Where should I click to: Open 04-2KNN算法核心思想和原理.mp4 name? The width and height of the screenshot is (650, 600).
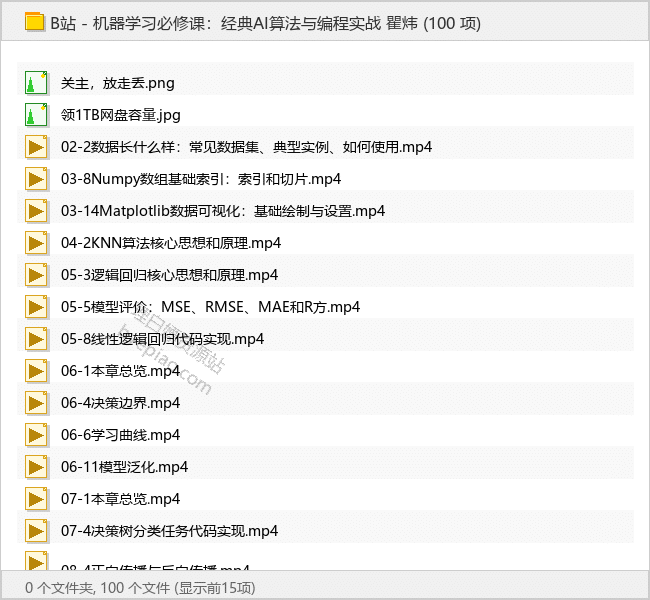click(171, 243)
